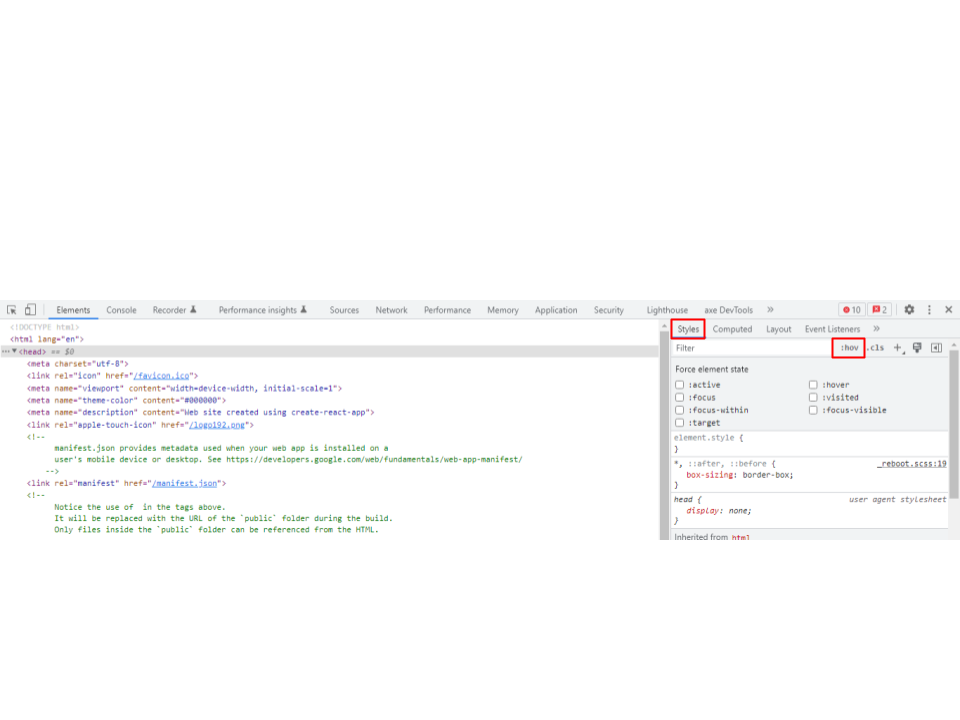The width and height of the screenshot is (960, 720).
Task: Open the hidden tabs overflow chevron
Action: point(770,310)
